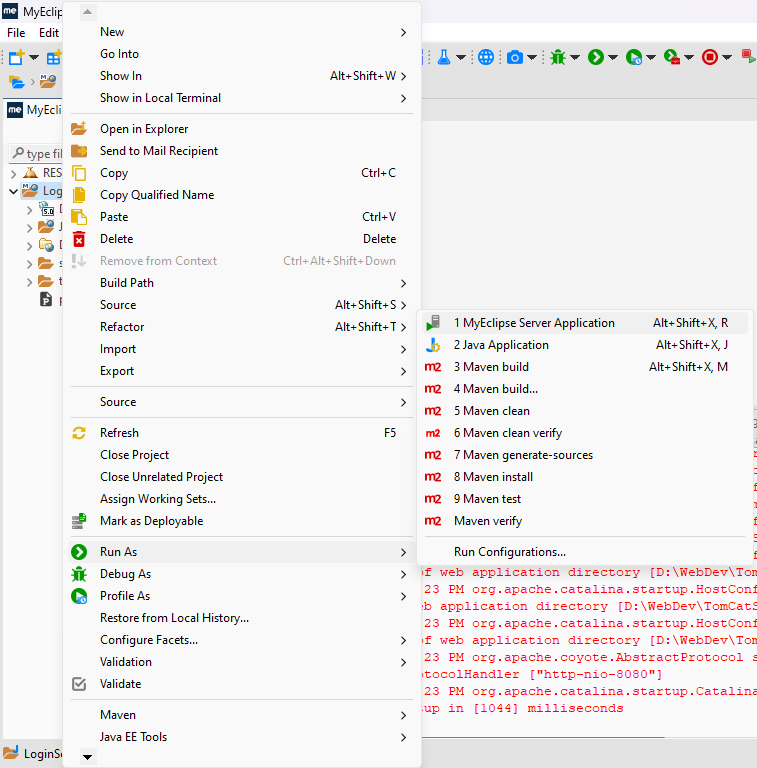Select Go Into from the context menu
The image size is (757, 768).
coord(119,54)
